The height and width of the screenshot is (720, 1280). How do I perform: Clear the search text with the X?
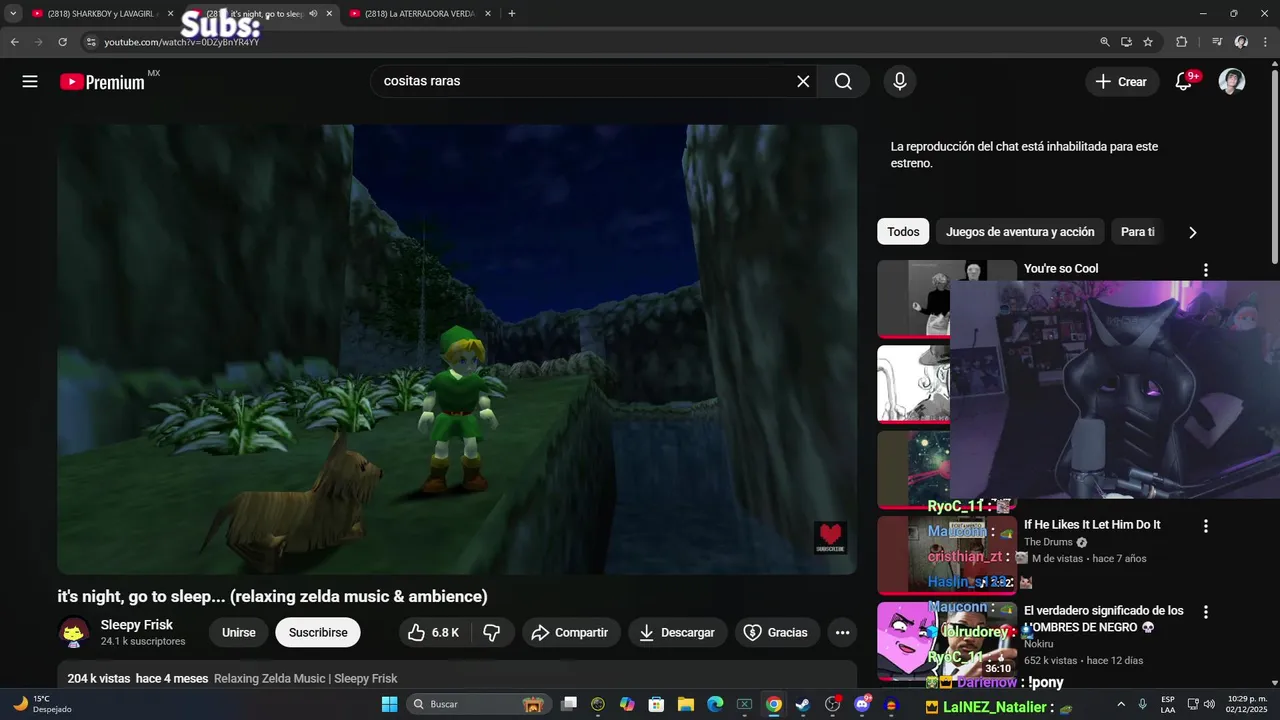coord(803,82)
